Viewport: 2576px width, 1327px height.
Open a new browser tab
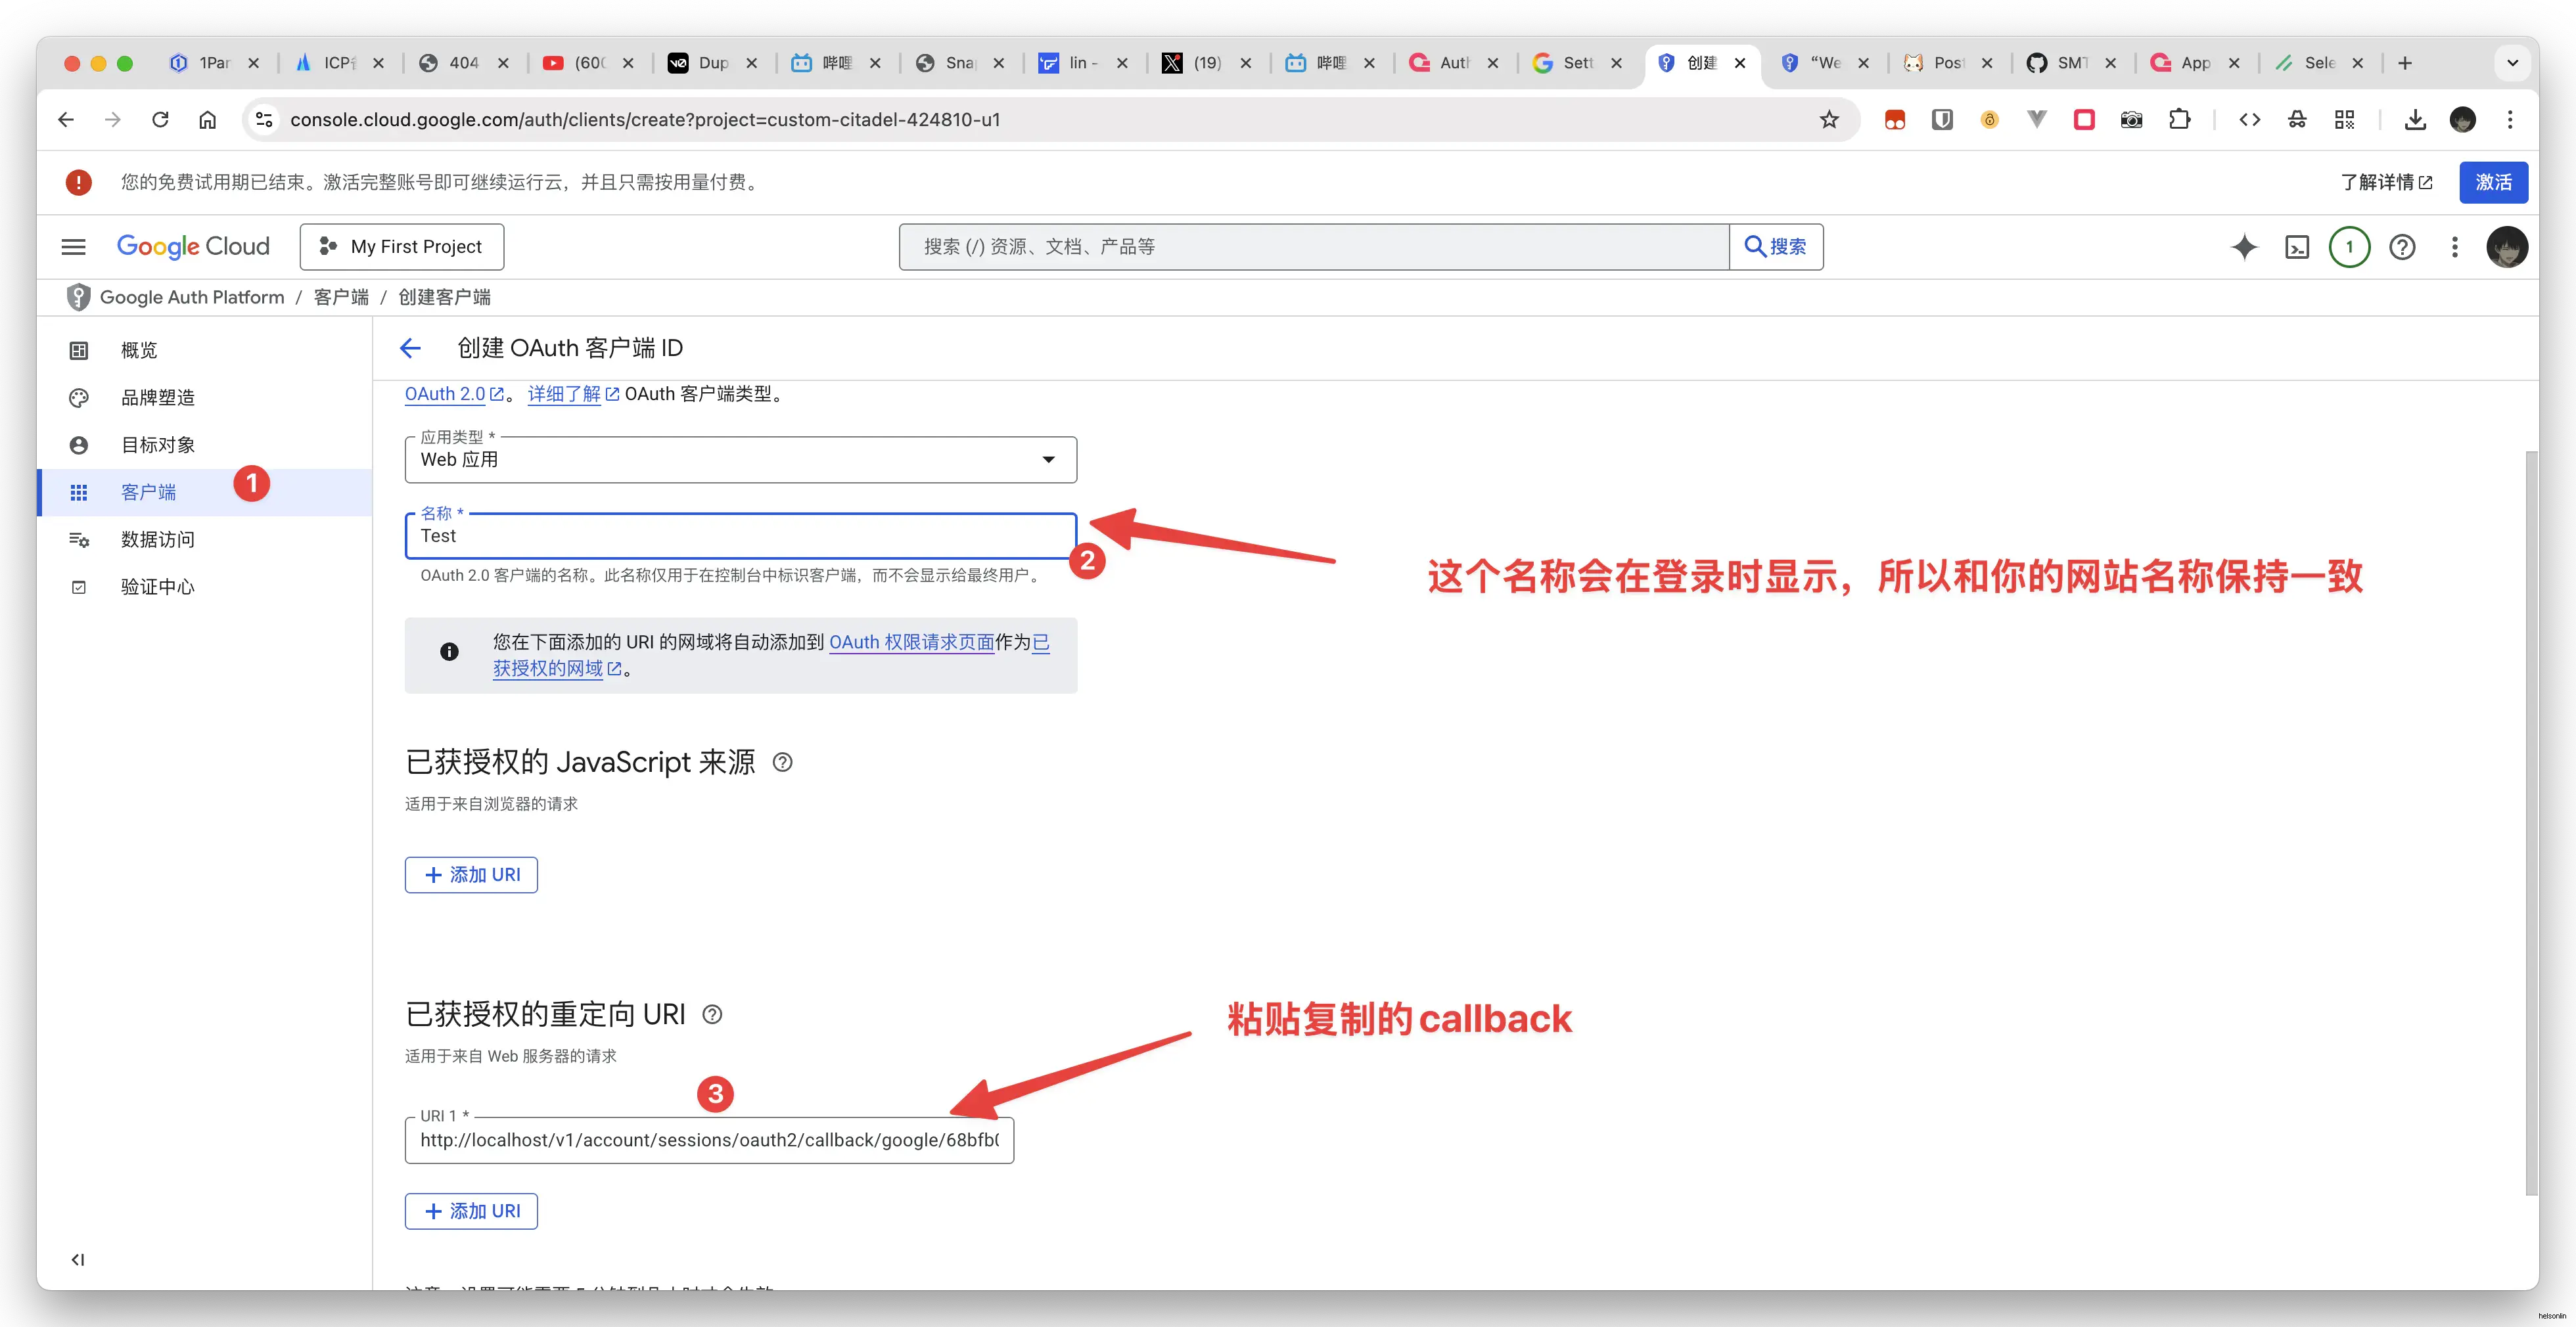point(2404,63)
